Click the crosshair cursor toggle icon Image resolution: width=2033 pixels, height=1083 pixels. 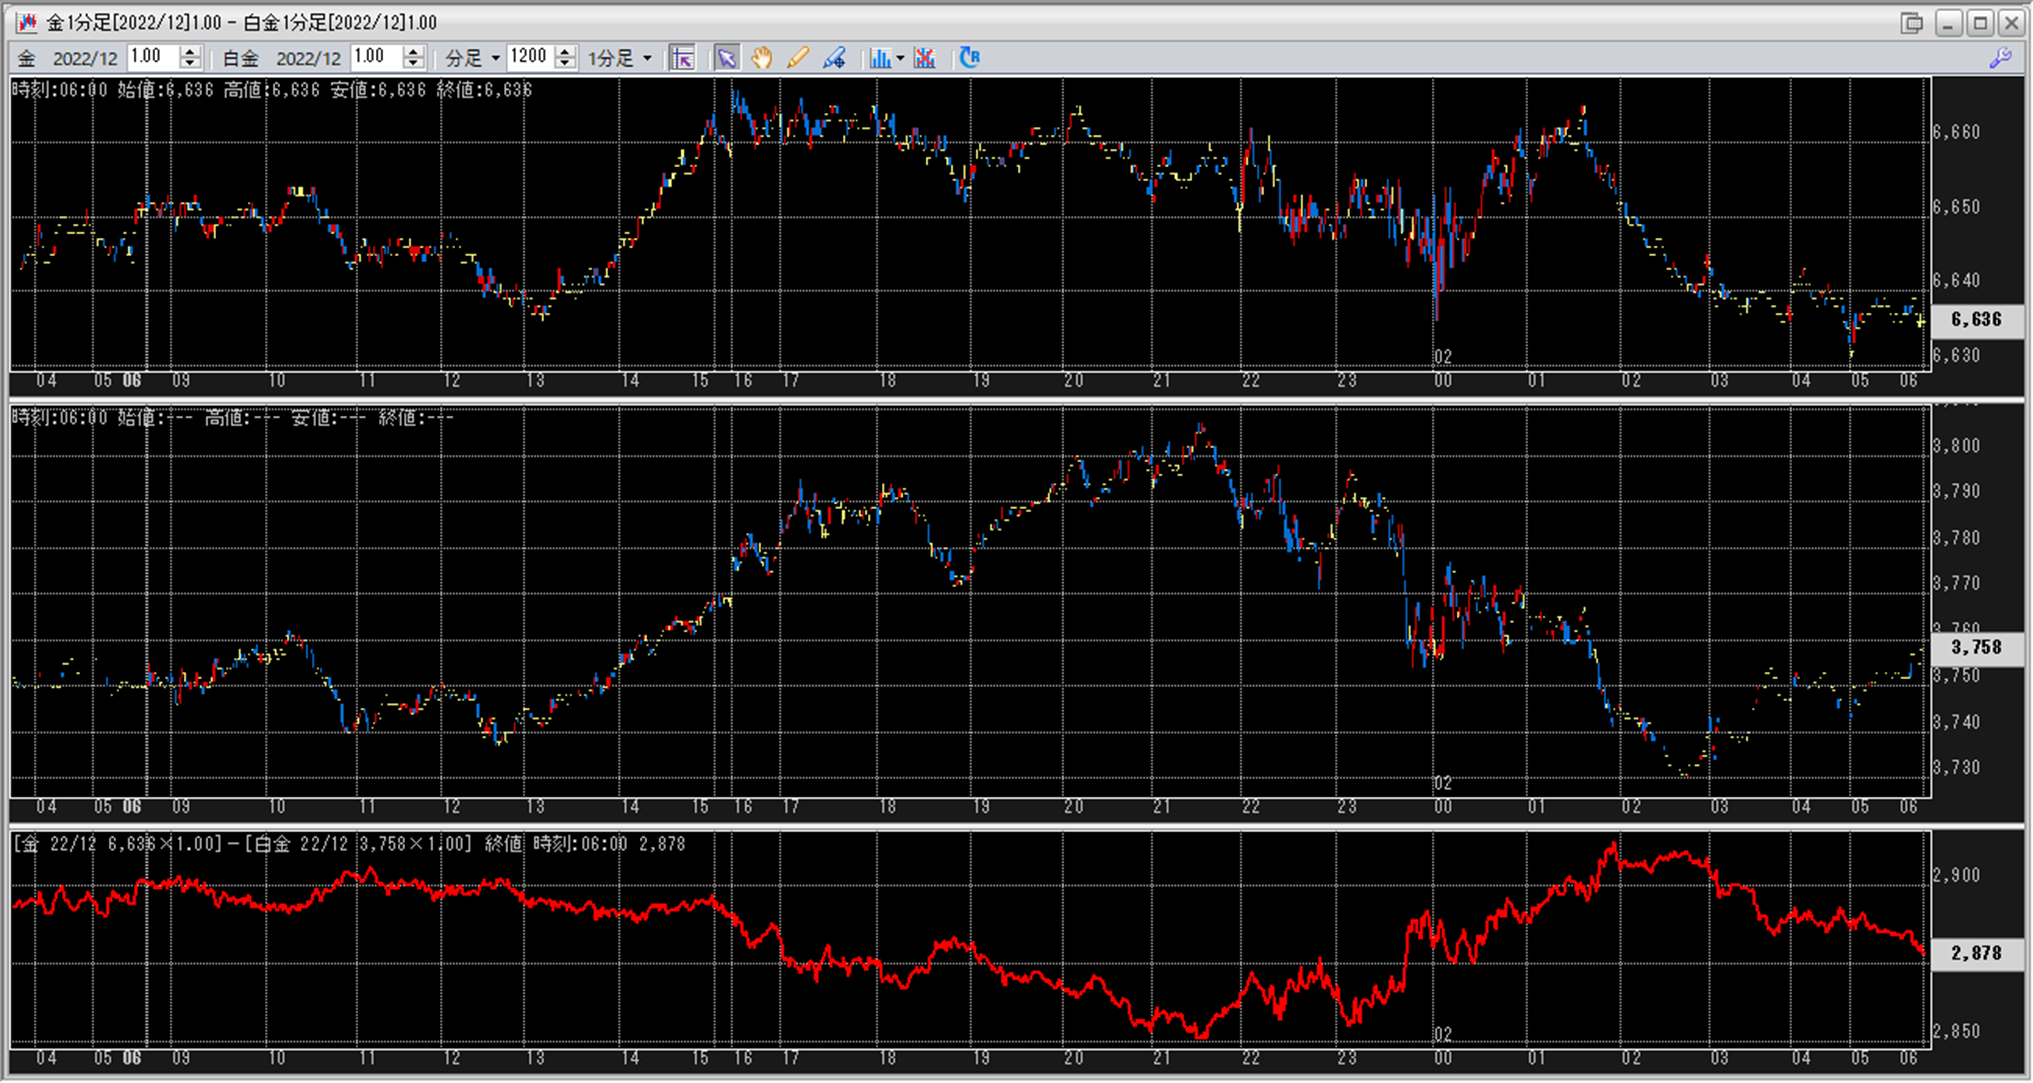tap(682, 58)
